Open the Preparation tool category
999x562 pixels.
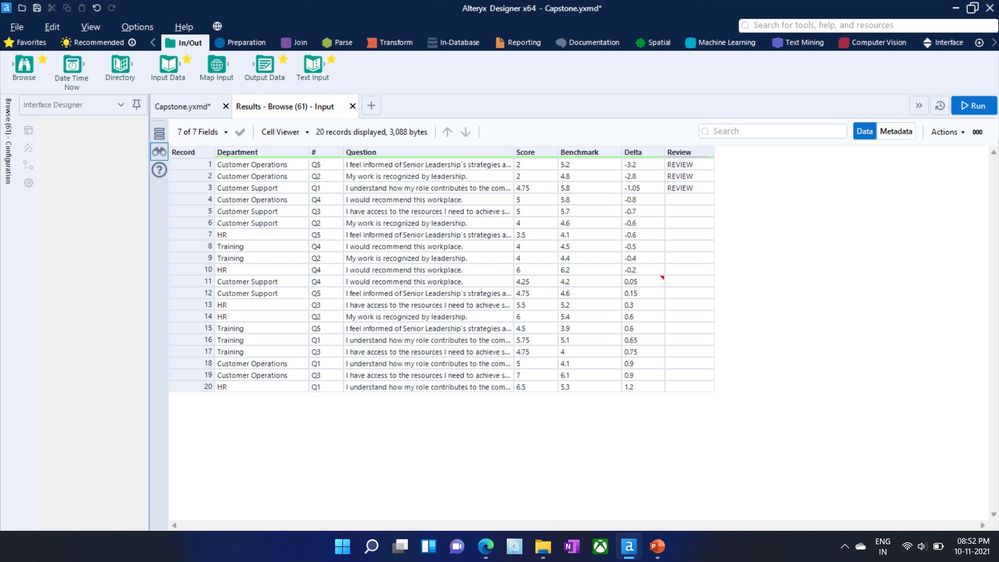point(240,43)
